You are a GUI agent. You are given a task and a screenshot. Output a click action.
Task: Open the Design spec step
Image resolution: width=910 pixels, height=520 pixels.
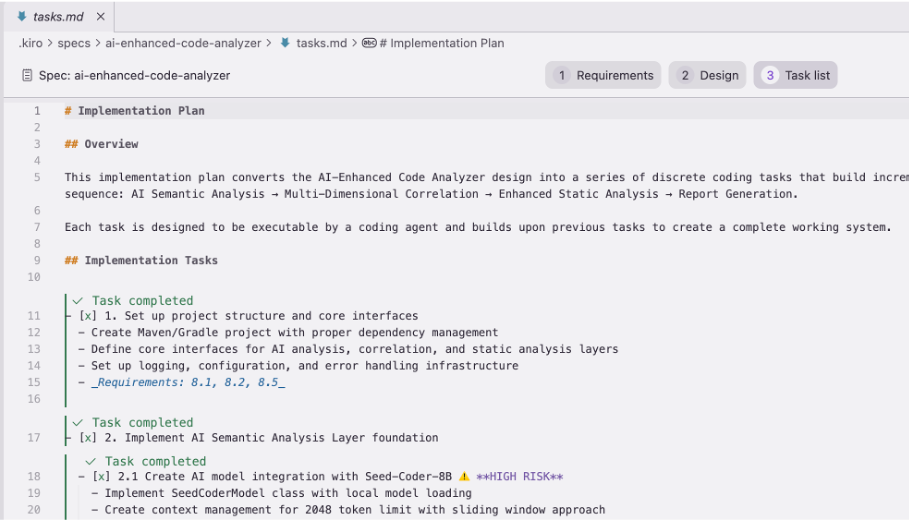coord(708,75)
